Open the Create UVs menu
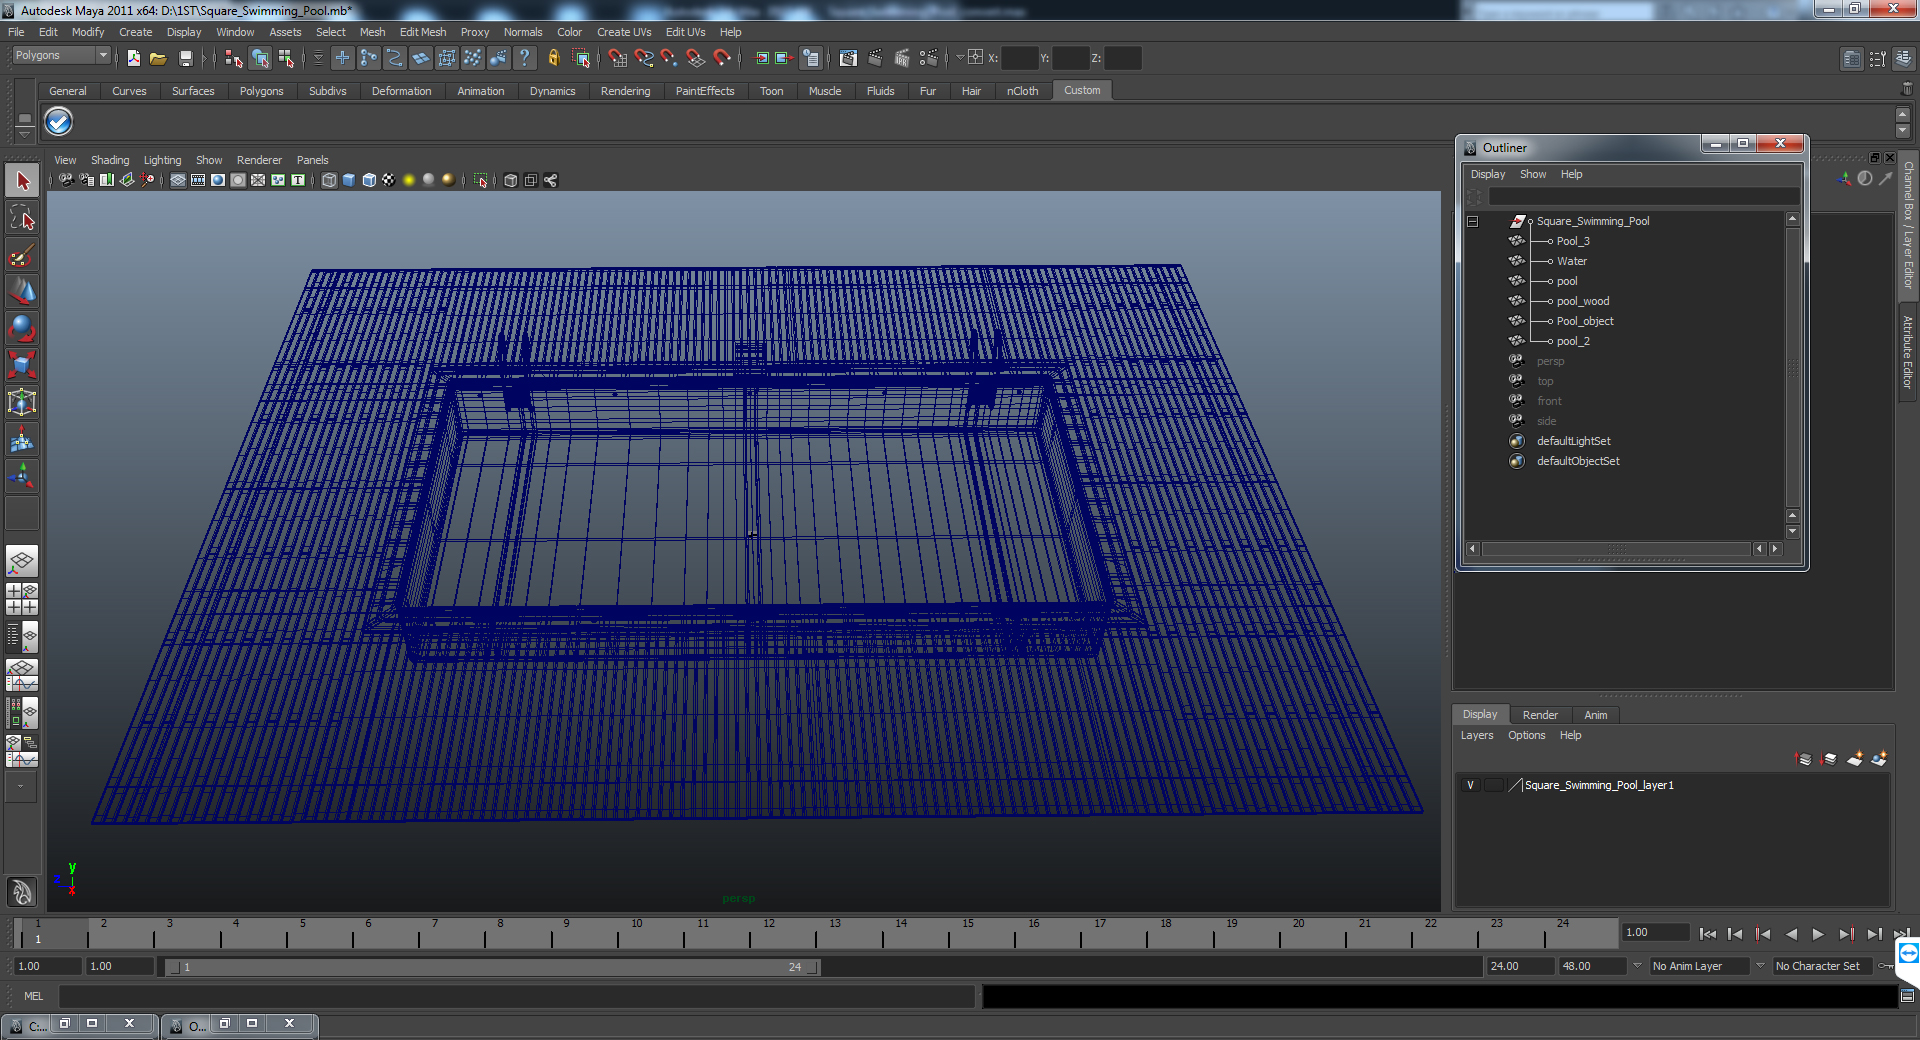The image size is (1920, 1040). (x=624, y=32)
